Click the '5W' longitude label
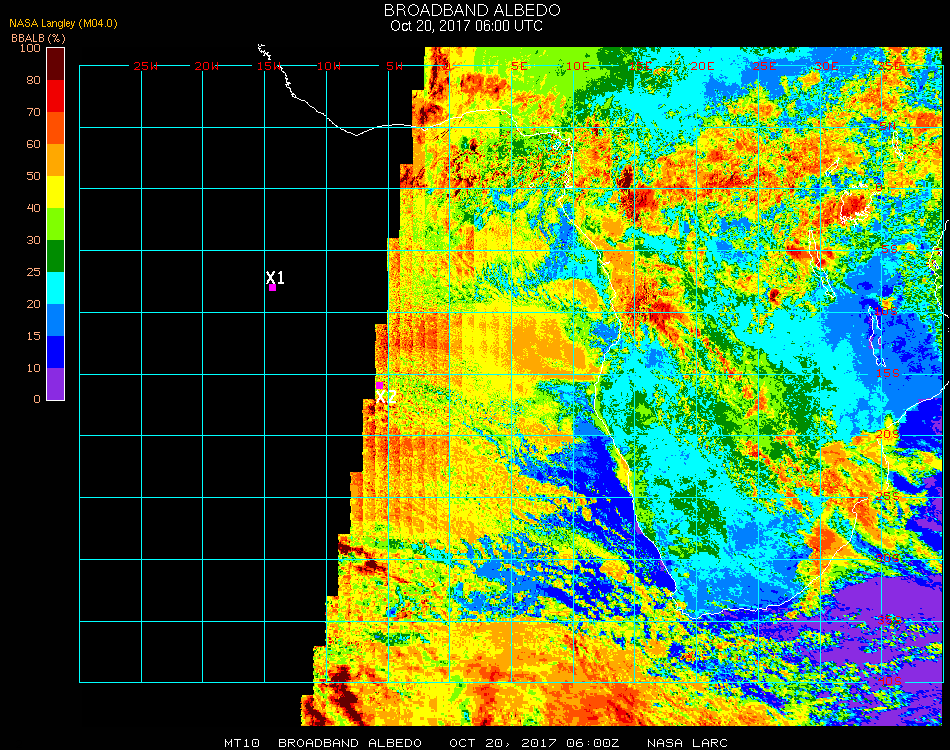Image resolution: width=950 pixels, height=750 pixels. tap(394, 66)
